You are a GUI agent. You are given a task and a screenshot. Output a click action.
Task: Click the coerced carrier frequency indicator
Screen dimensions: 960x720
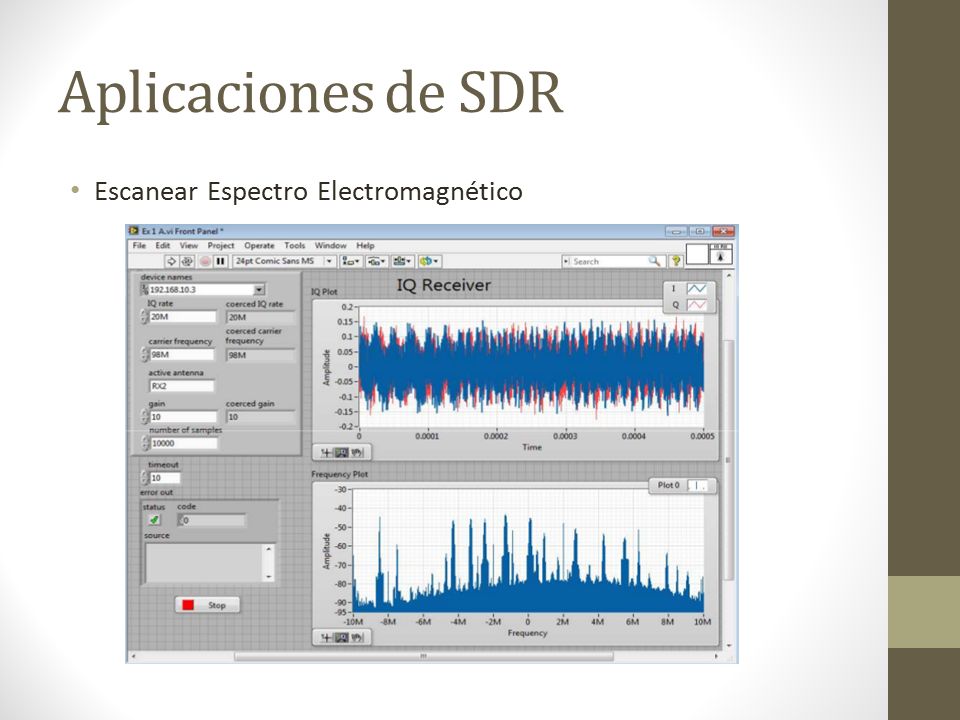(x=260, y=355)
